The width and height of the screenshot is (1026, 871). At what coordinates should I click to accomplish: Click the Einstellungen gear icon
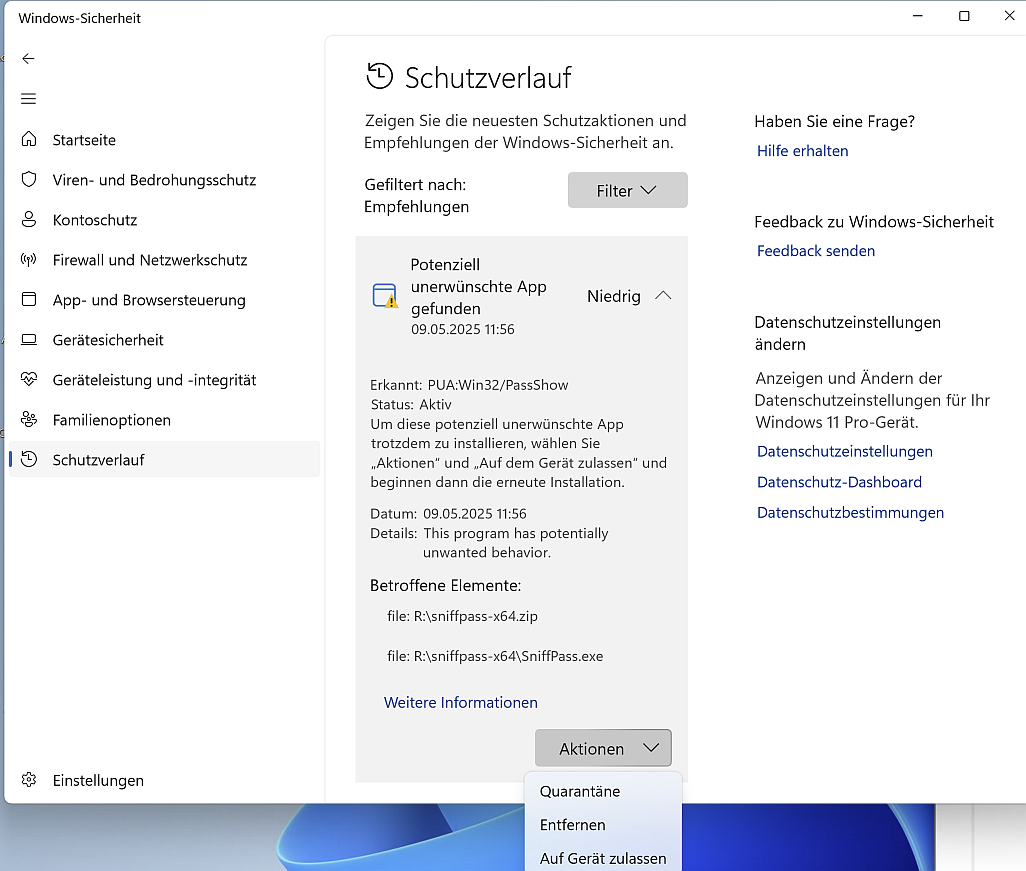[29, 779]
